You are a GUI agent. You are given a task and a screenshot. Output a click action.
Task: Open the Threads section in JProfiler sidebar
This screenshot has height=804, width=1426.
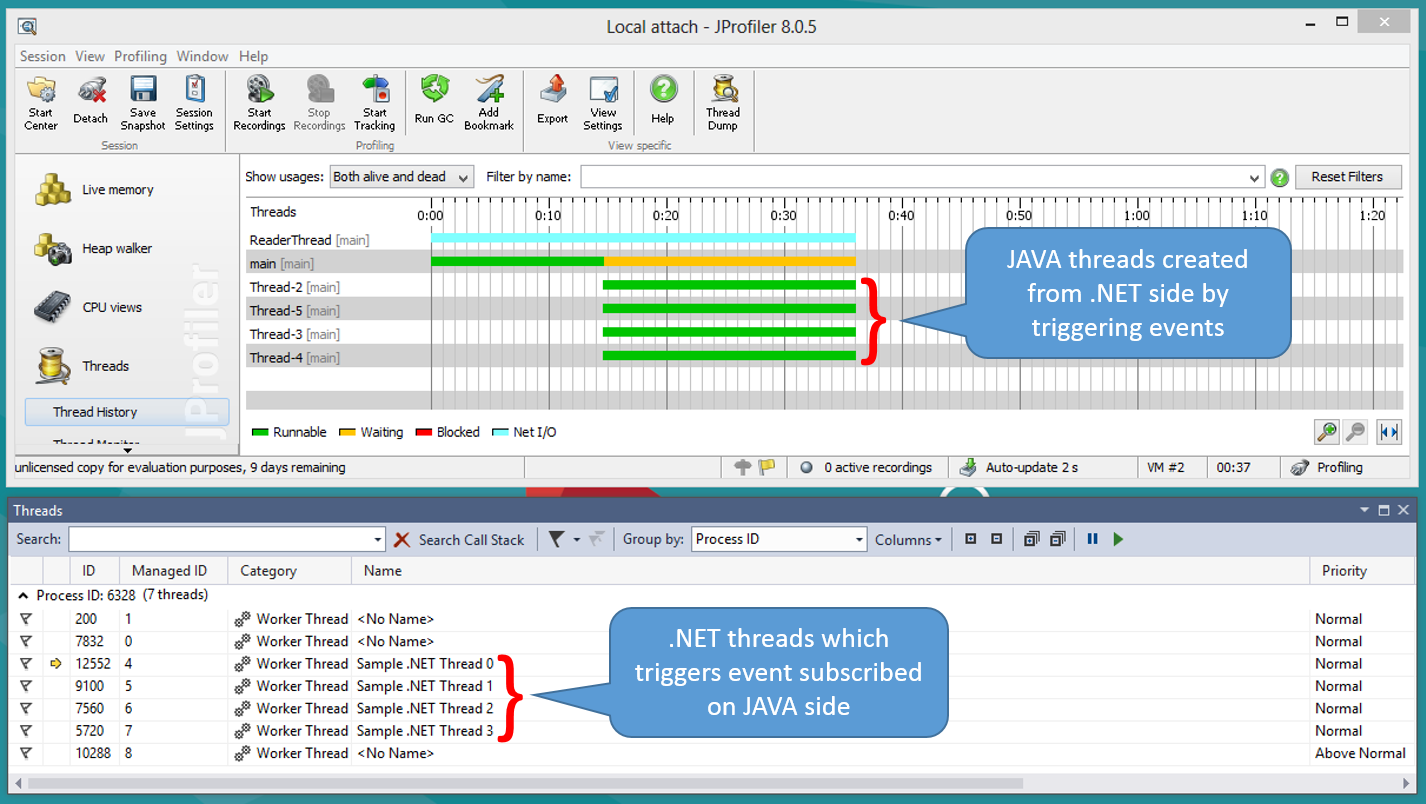(x=83, y=366)
